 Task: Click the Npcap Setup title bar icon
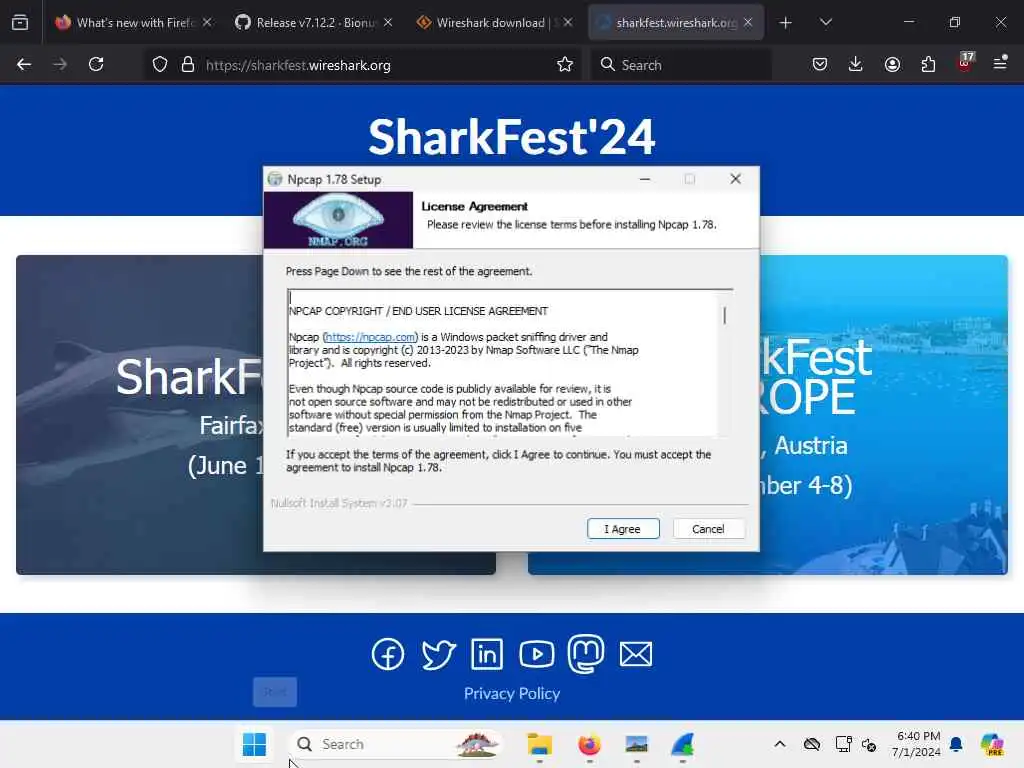point(275,179)
